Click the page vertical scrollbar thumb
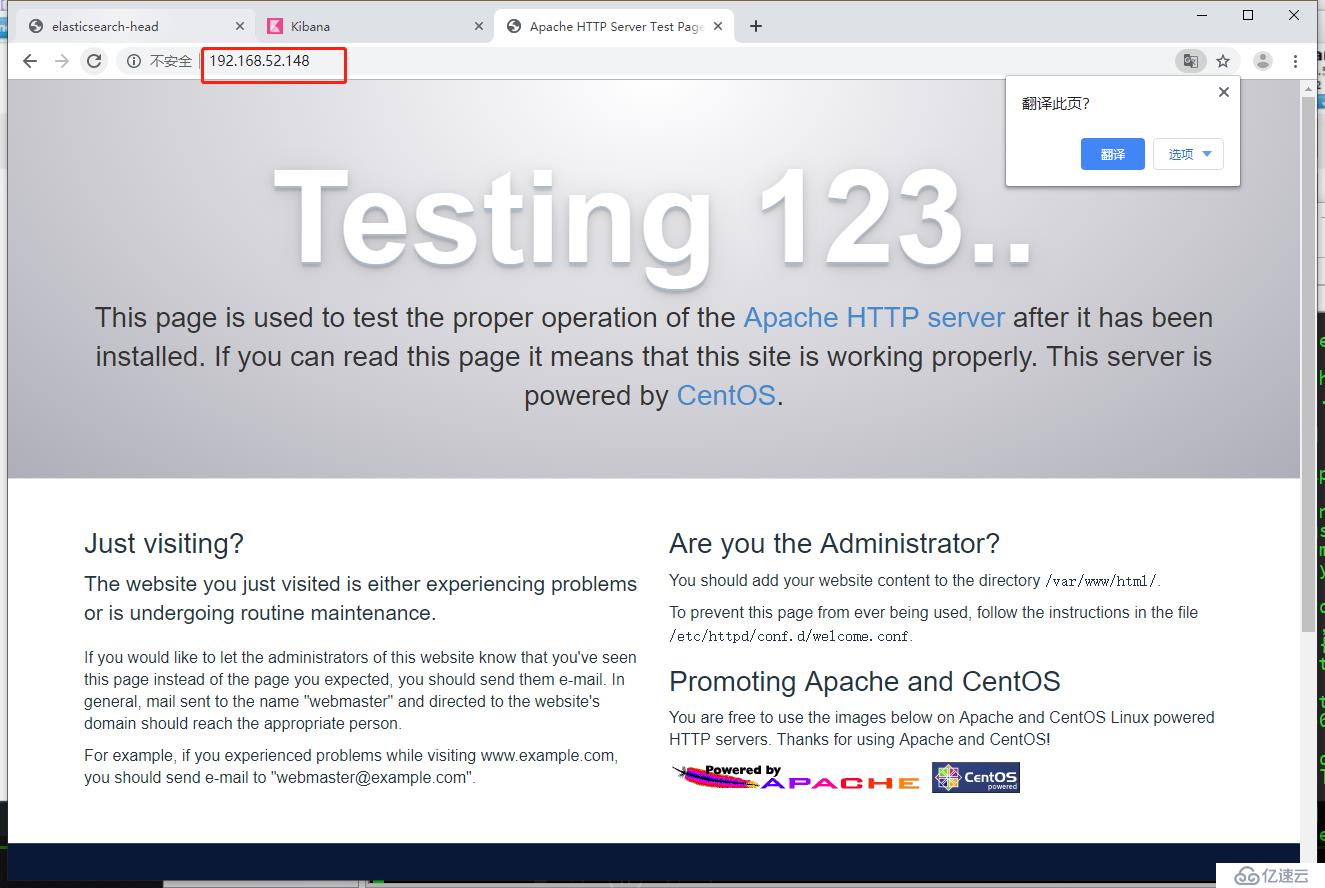 [1309, 365]
